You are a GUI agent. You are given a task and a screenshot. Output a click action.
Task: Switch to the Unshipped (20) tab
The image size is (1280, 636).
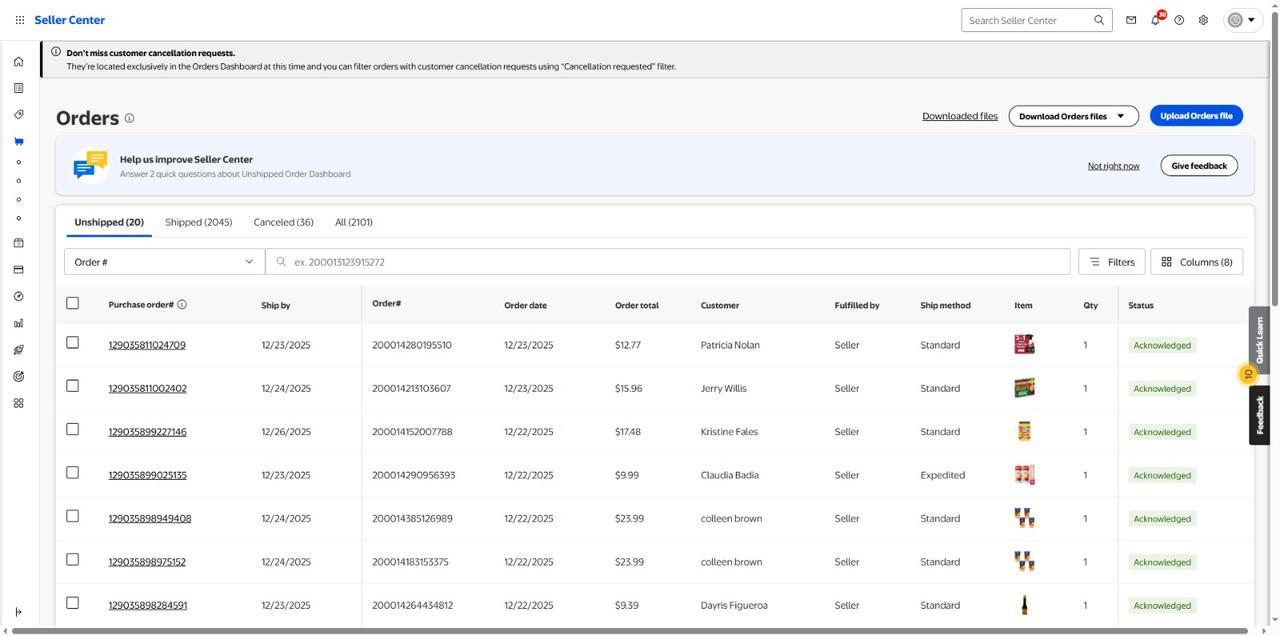tap(109, 222)
